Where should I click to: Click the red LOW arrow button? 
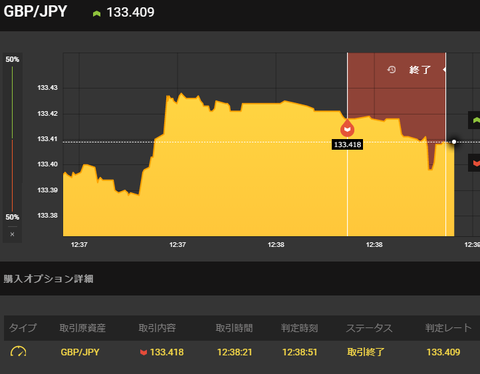pos(475,163)
